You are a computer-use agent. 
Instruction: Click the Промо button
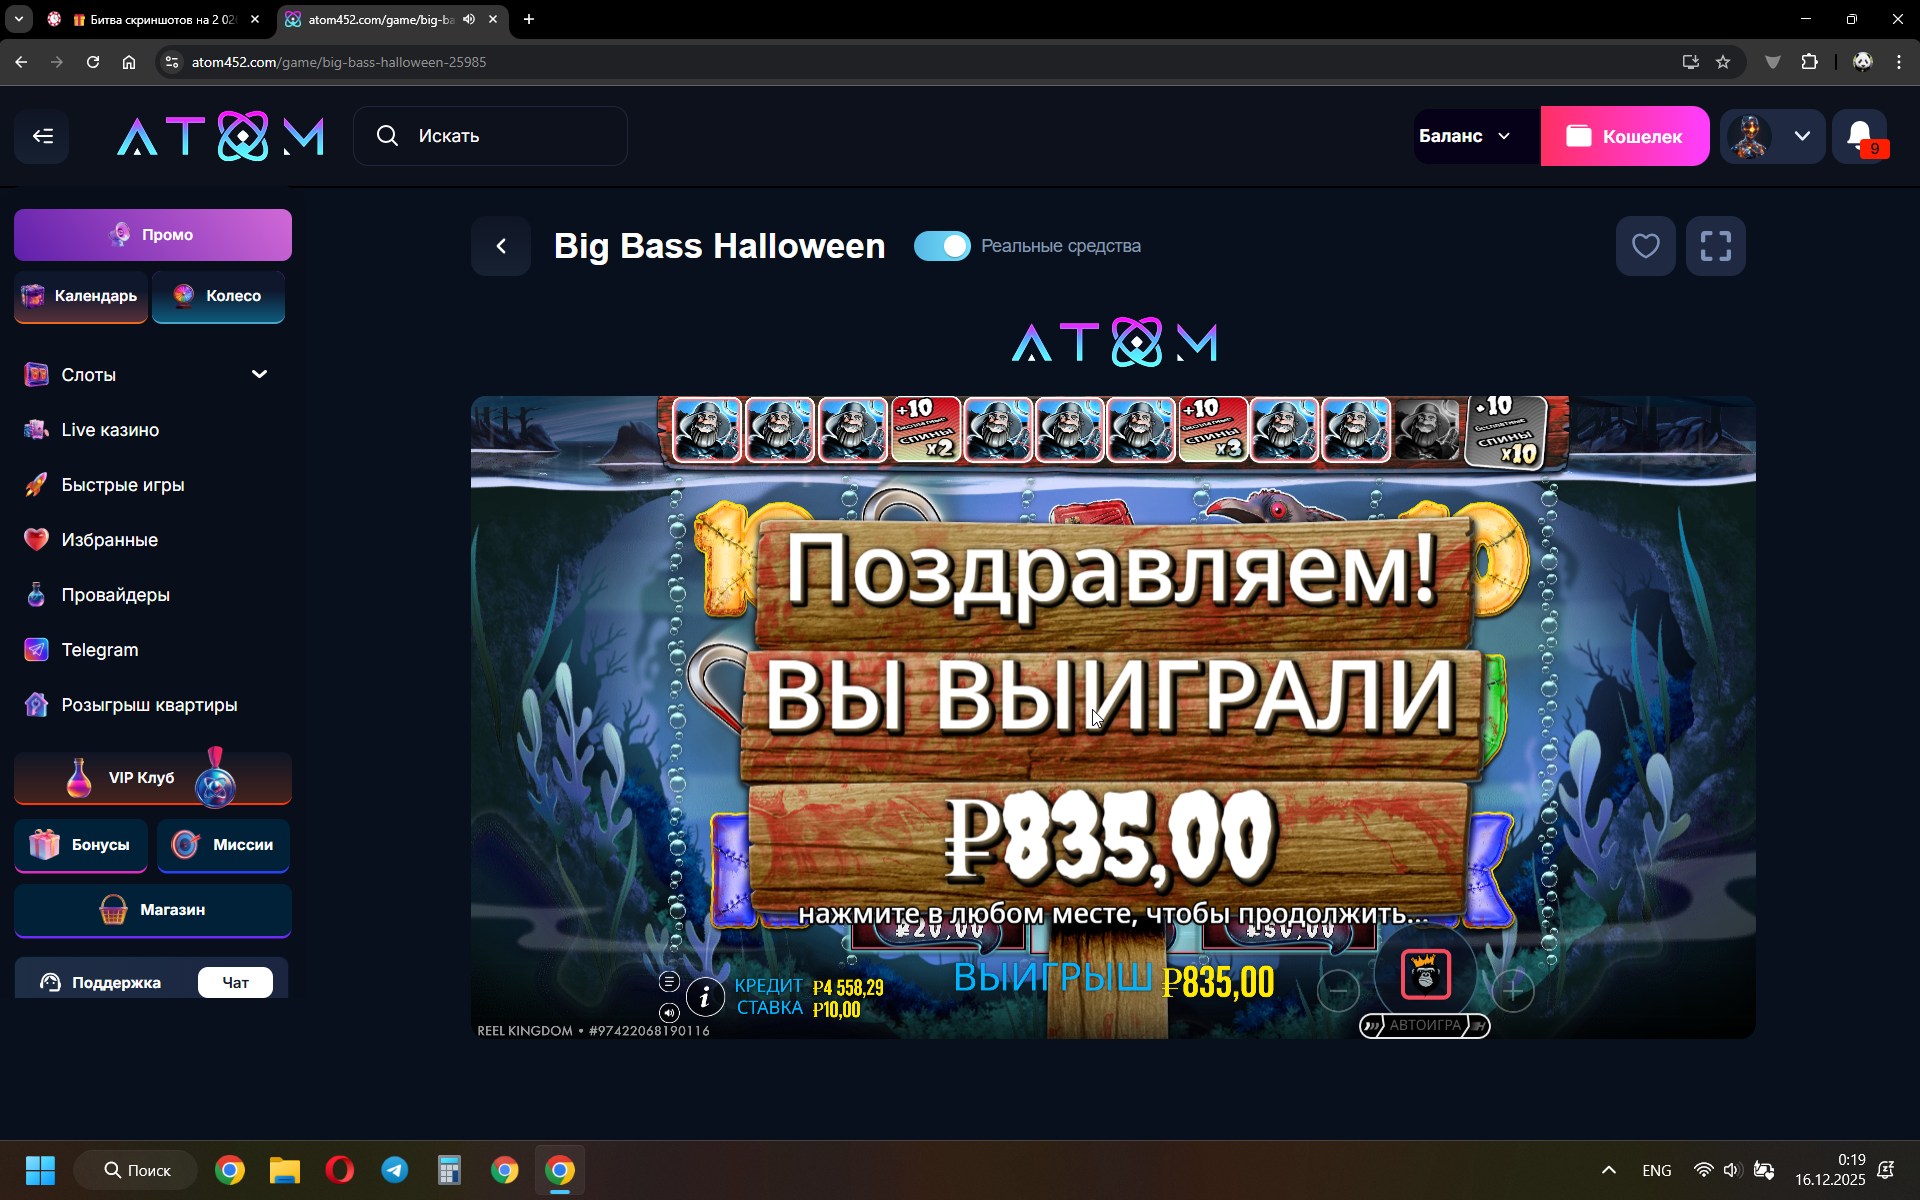153,235
